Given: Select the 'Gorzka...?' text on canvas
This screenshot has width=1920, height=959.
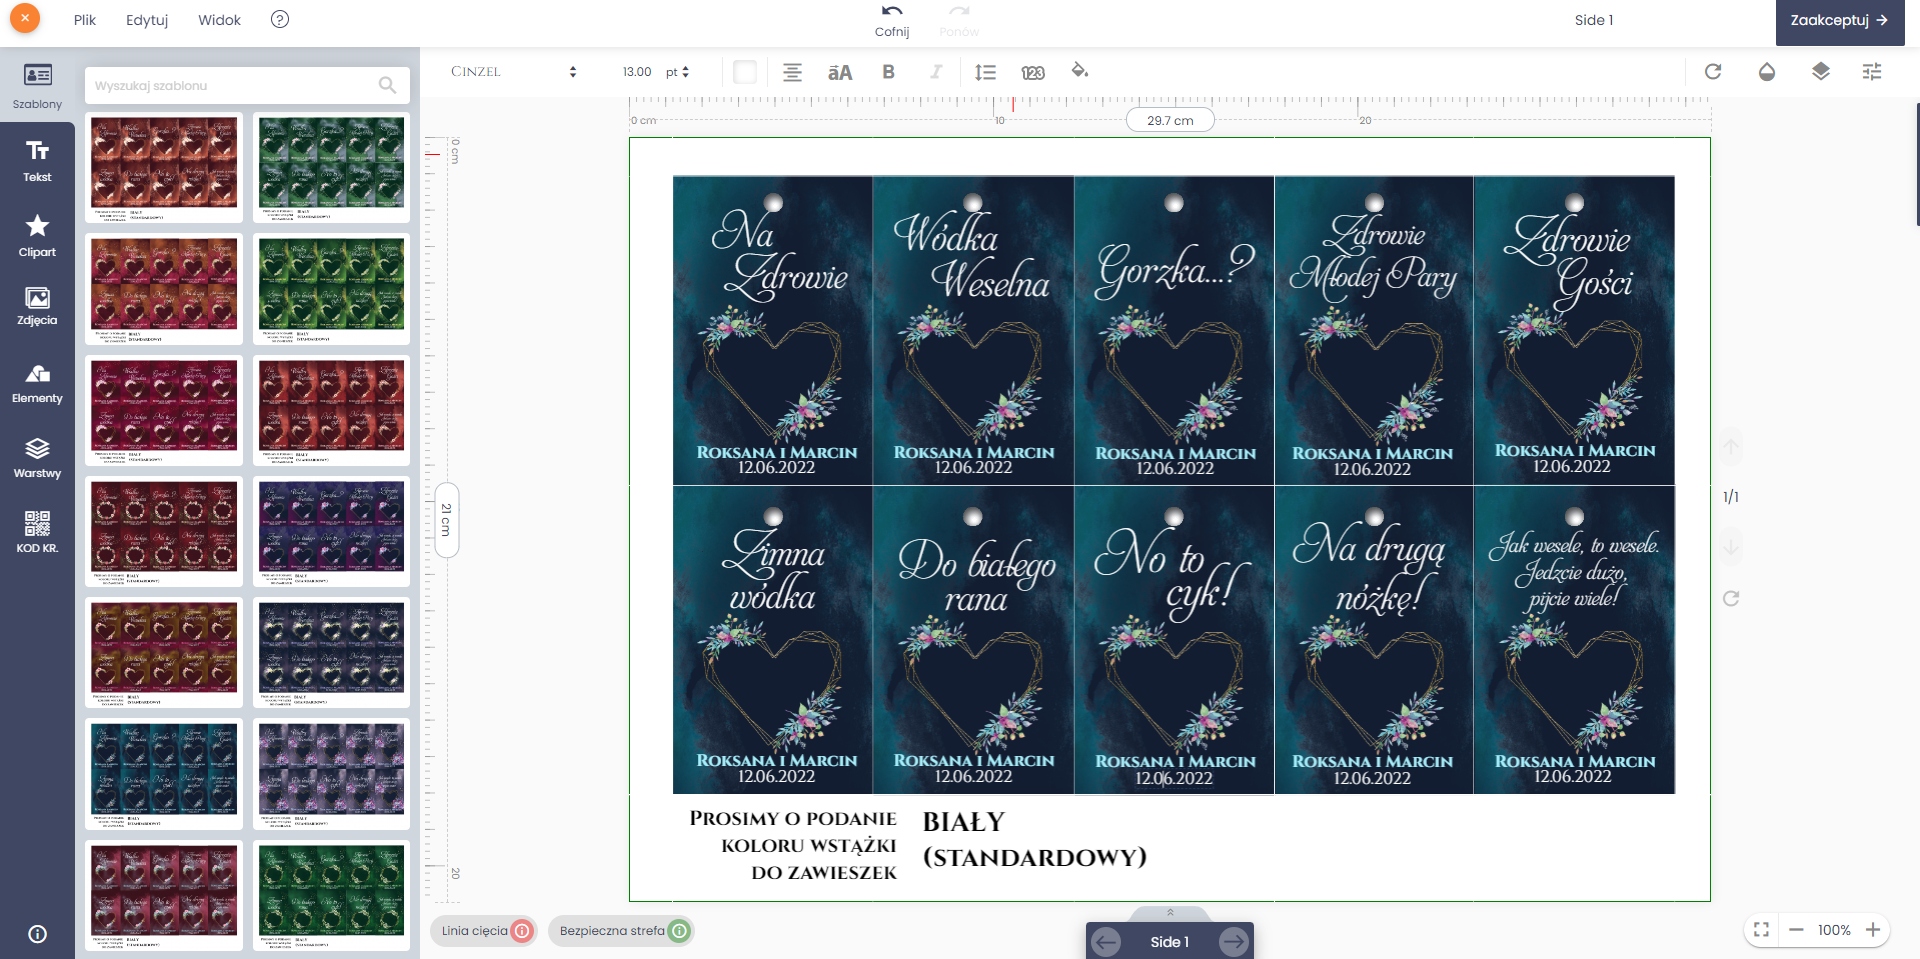Looking at the screenshot, I should click(1174, 269).
